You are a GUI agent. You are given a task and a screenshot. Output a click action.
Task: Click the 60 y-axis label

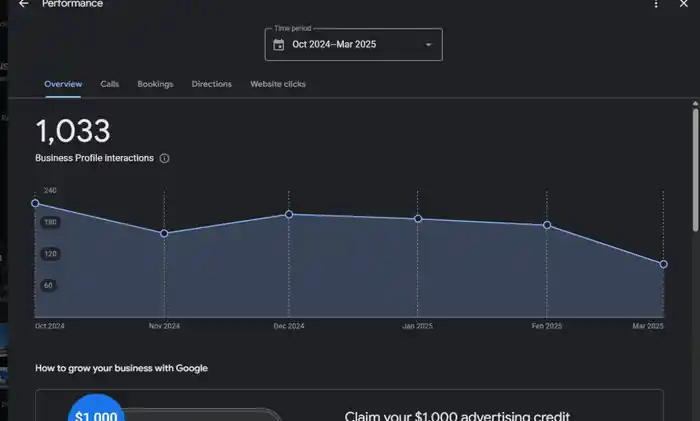[x=48, y=285]
